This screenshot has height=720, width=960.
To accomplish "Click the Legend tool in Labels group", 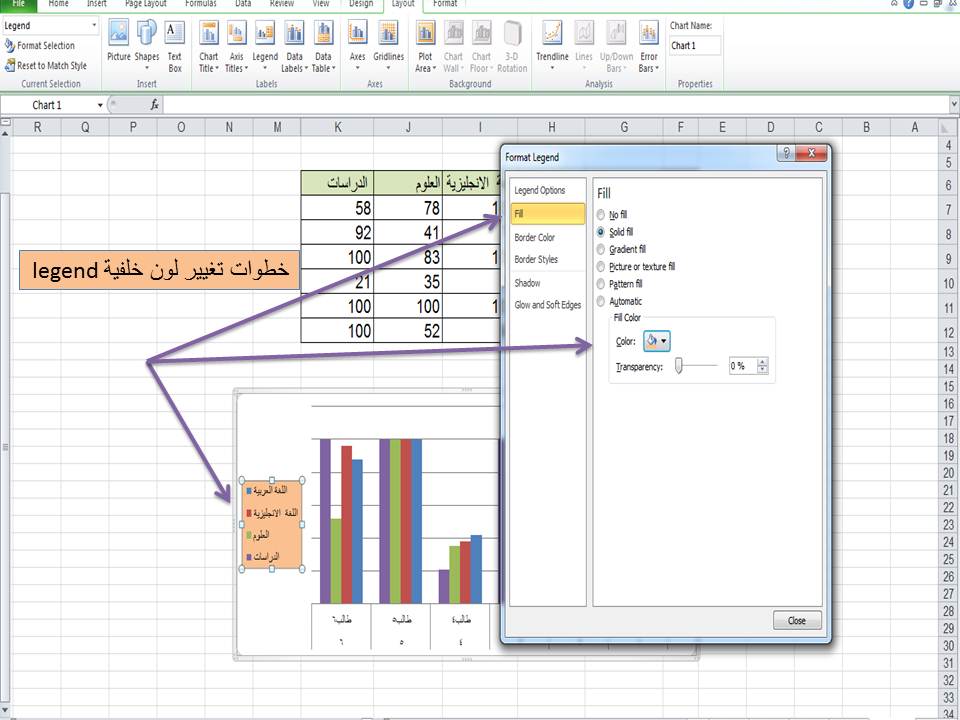I will pyautogui.click(x=265, y=48).
